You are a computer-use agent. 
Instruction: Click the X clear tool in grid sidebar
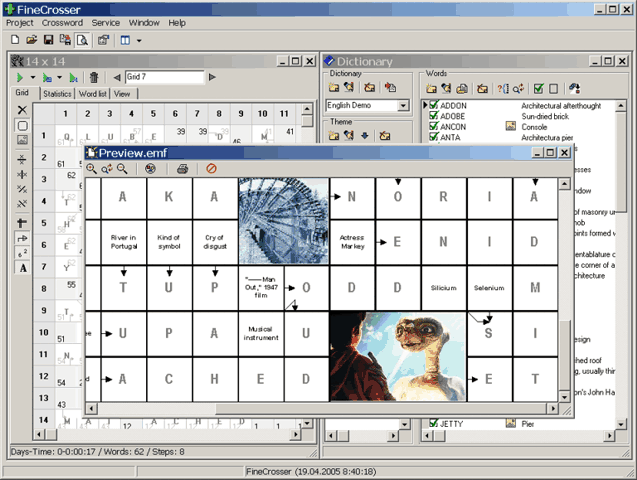(x=22, y=110)
